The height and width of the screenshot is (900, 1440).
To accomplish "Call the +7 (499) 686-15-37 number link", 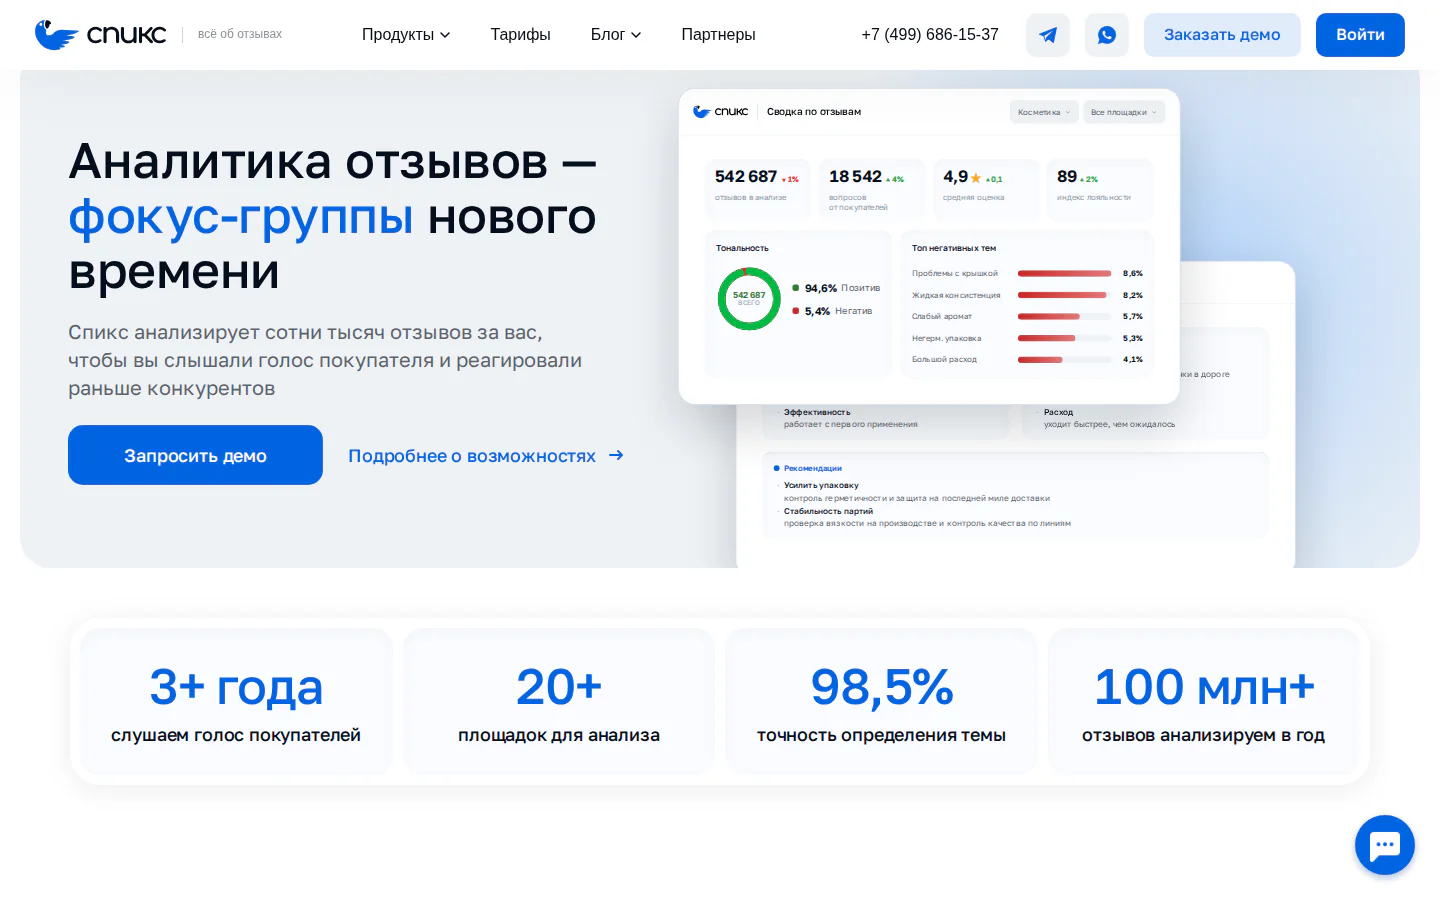I will tap(930, 35).
